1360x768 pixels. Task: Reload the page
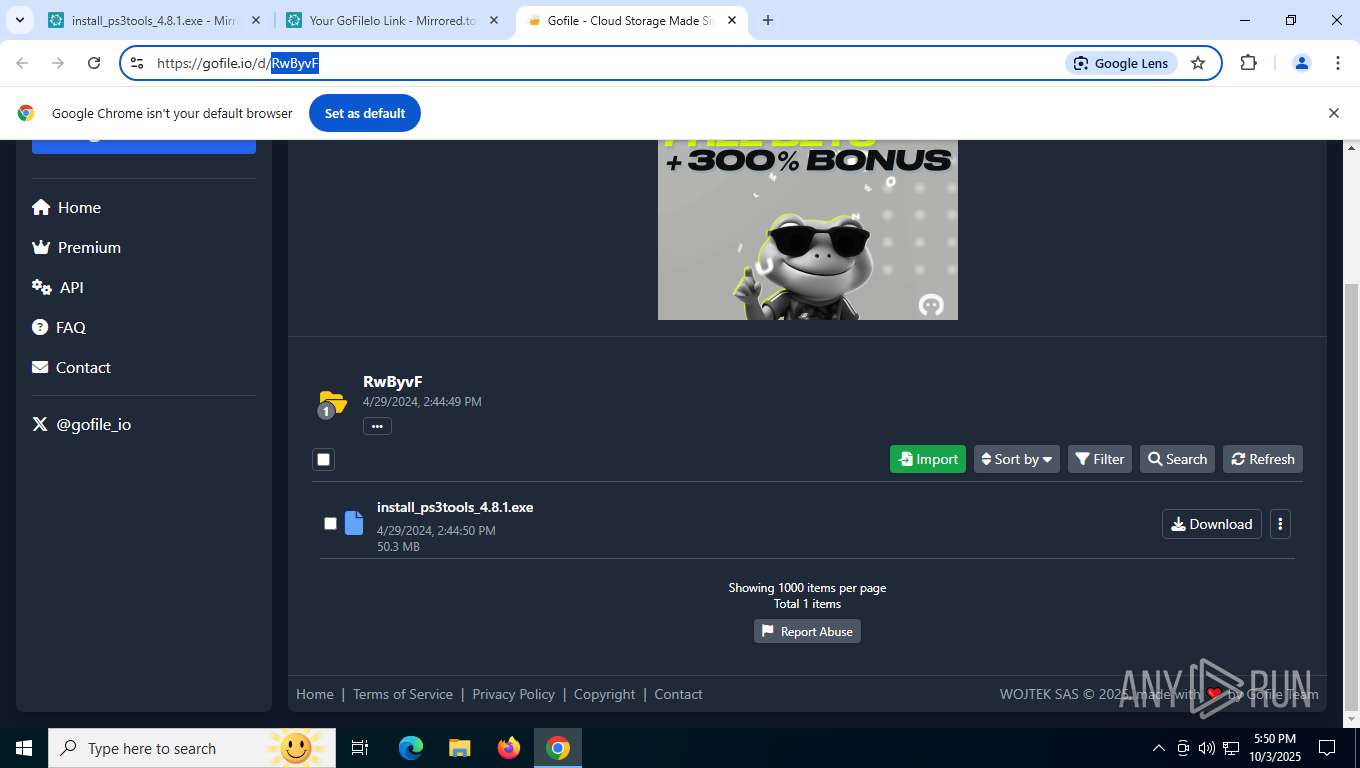point(94,63)
